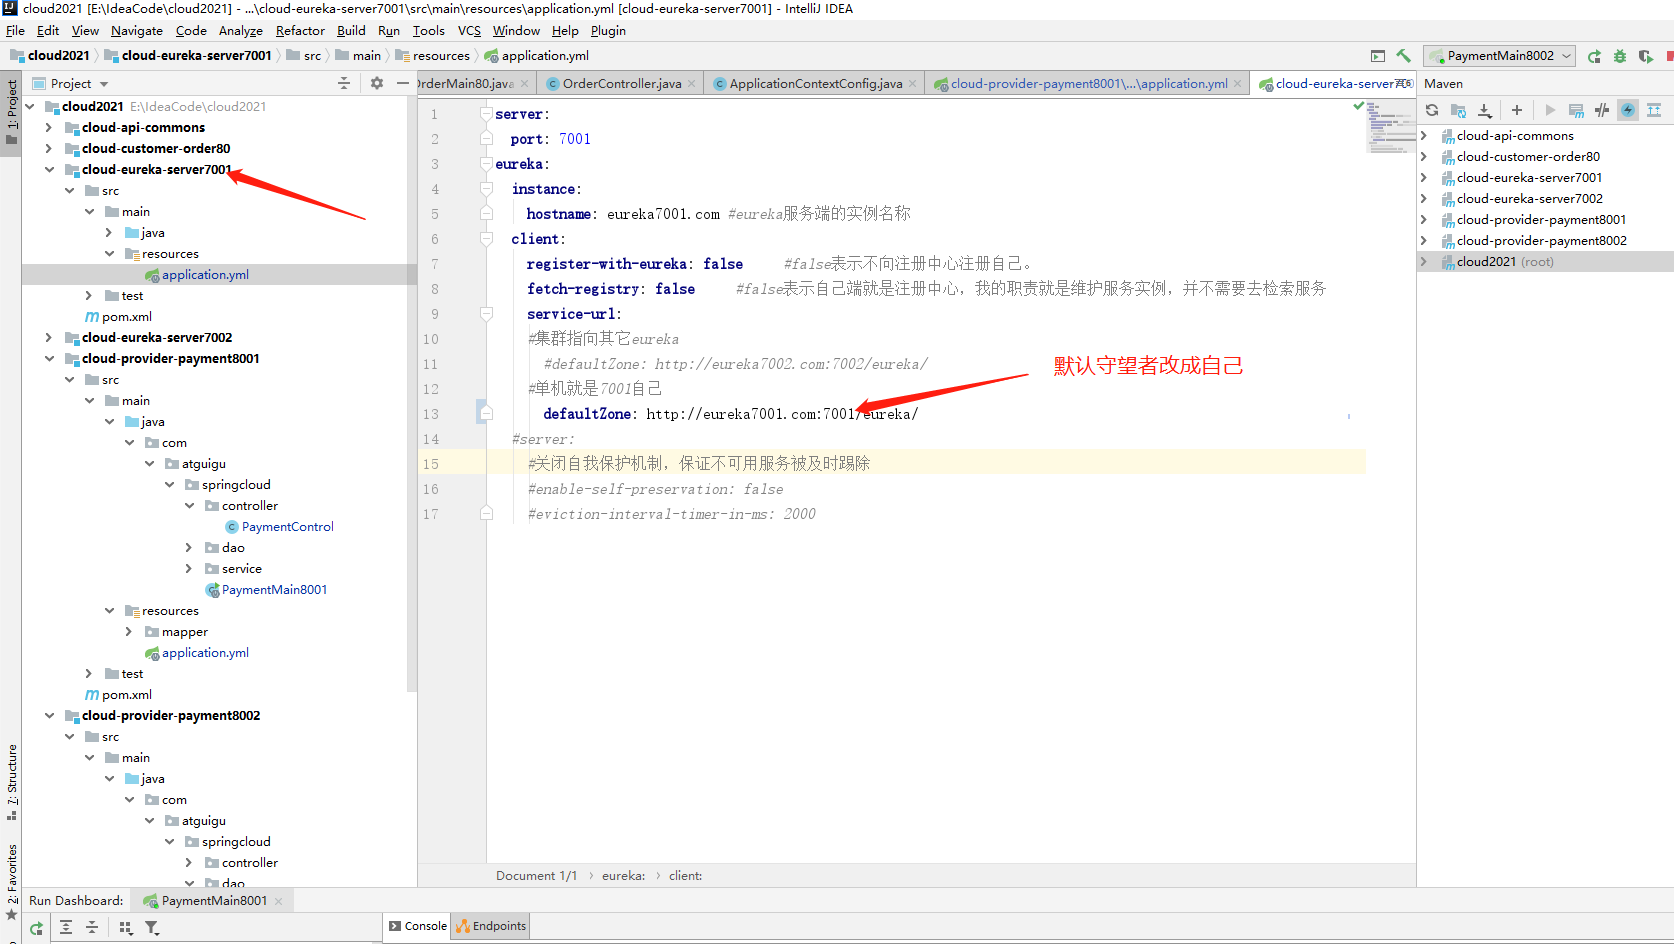This screenshot has height=944, width=1674.
Task: Toggle Maven offline mode lightning icon
Action: 1628,110
